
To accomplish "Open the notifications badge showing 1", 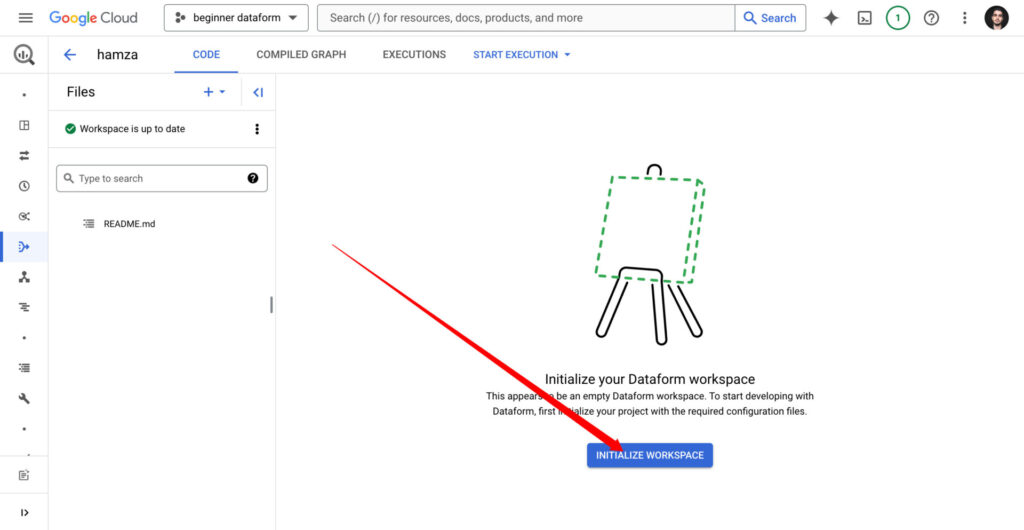I will coord(897,18).
